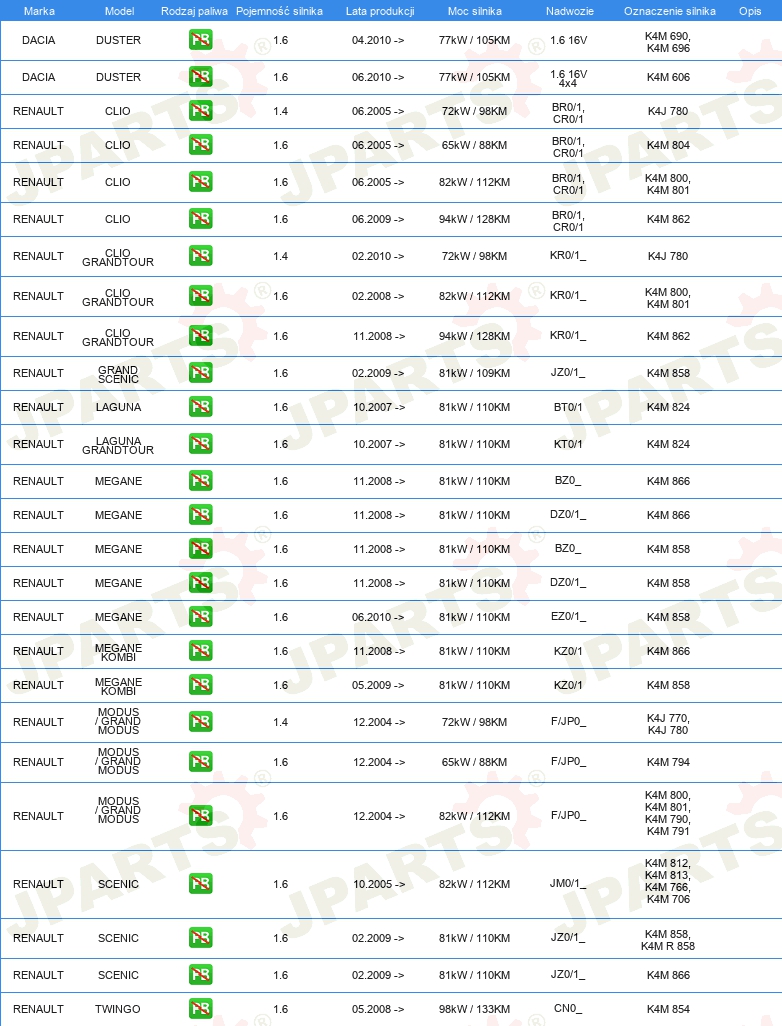The height and width of the screenshot is (1026, 782).
Task: Select the 05.2009 -> production date cell
Action: pos(378,685)
